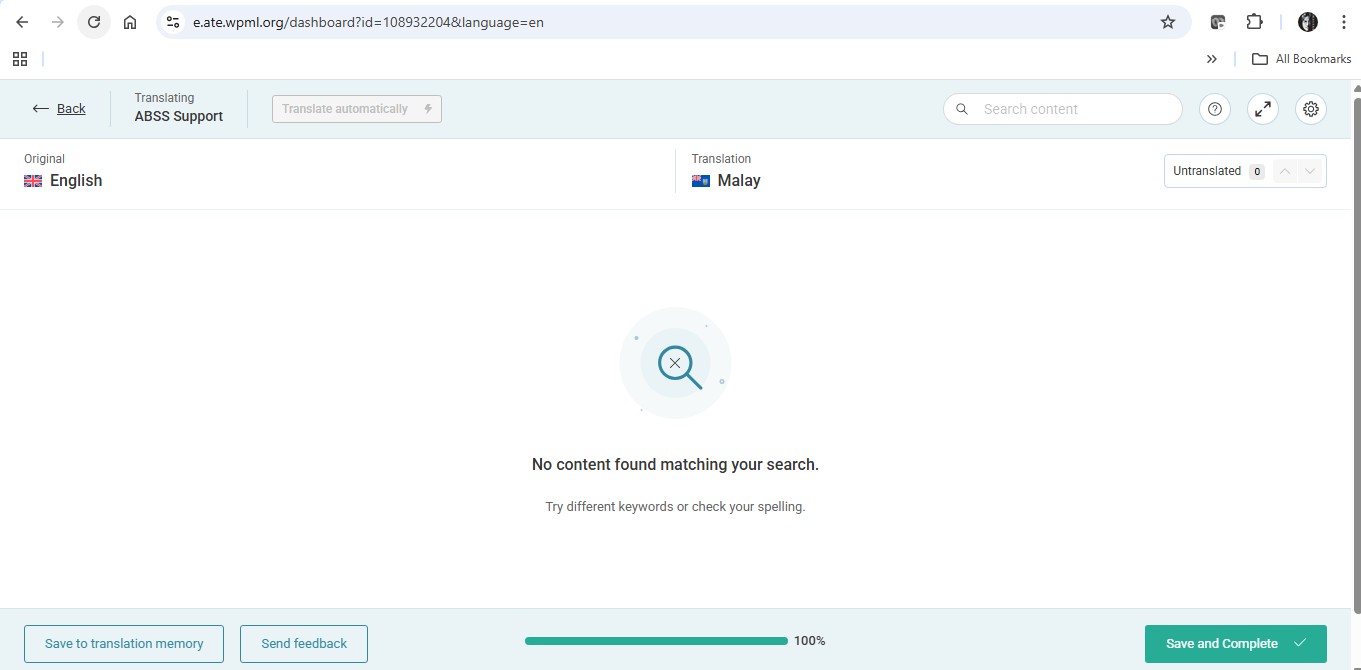1361x670 pixels.
Task: Jump to next untranslated segment
Action: click(x=1310, y=171)
